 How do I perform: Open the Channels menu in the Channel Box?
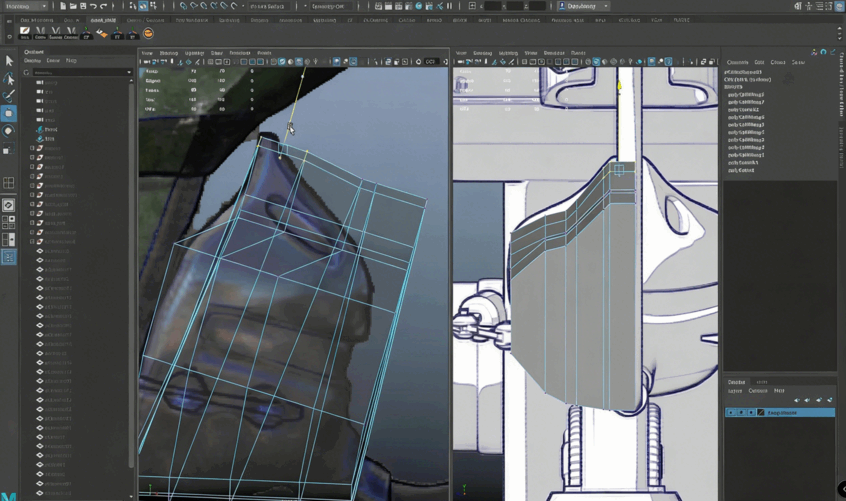click(737, 62)
